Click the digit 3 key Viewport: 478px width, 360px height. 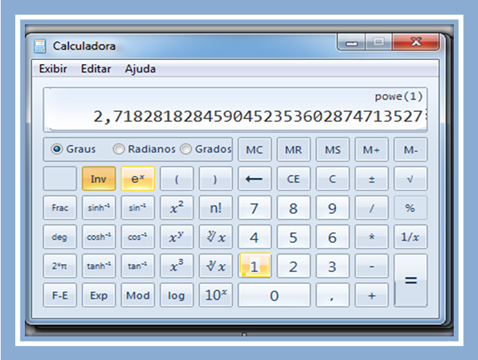333,266
